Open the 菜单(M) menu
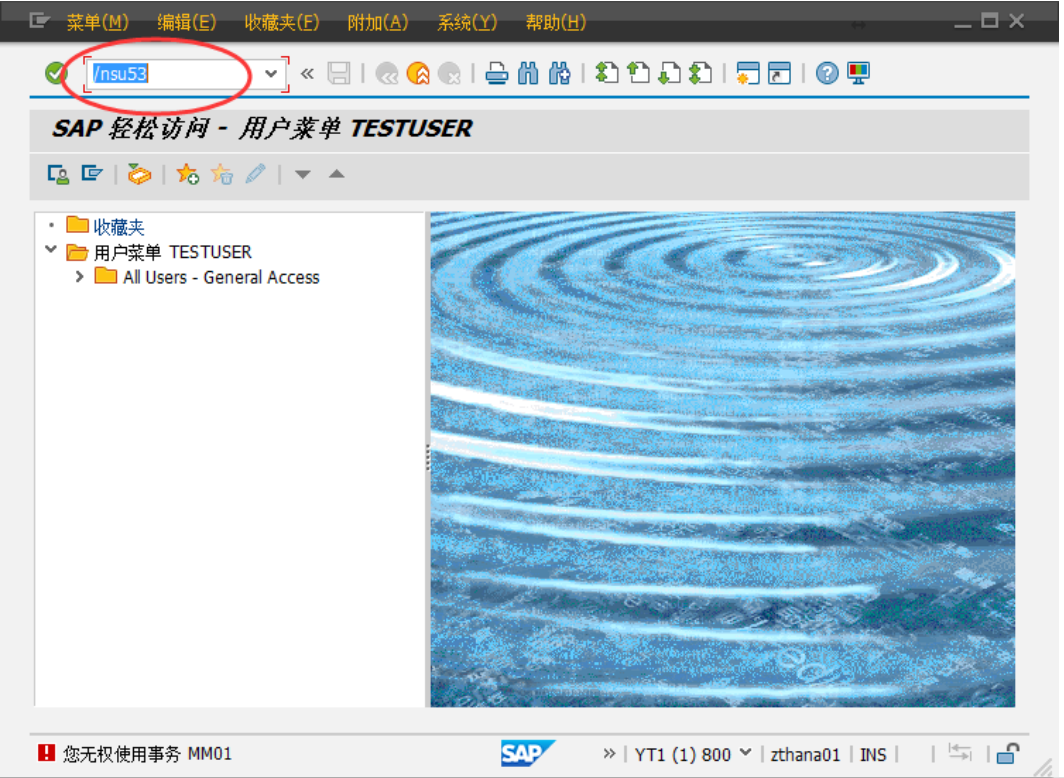The width and height of the screenshot is (1064, 778). pyautogui.click(x=97, y=22)
